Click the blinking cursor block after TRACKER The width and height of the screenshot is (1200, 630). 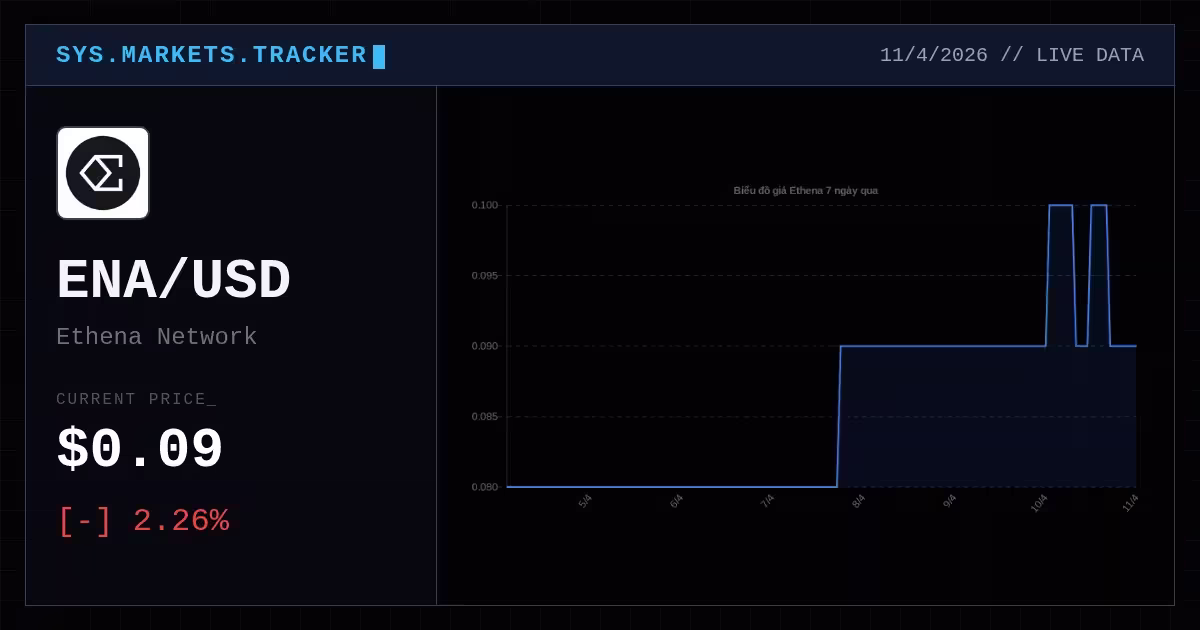tap(379, 56)
